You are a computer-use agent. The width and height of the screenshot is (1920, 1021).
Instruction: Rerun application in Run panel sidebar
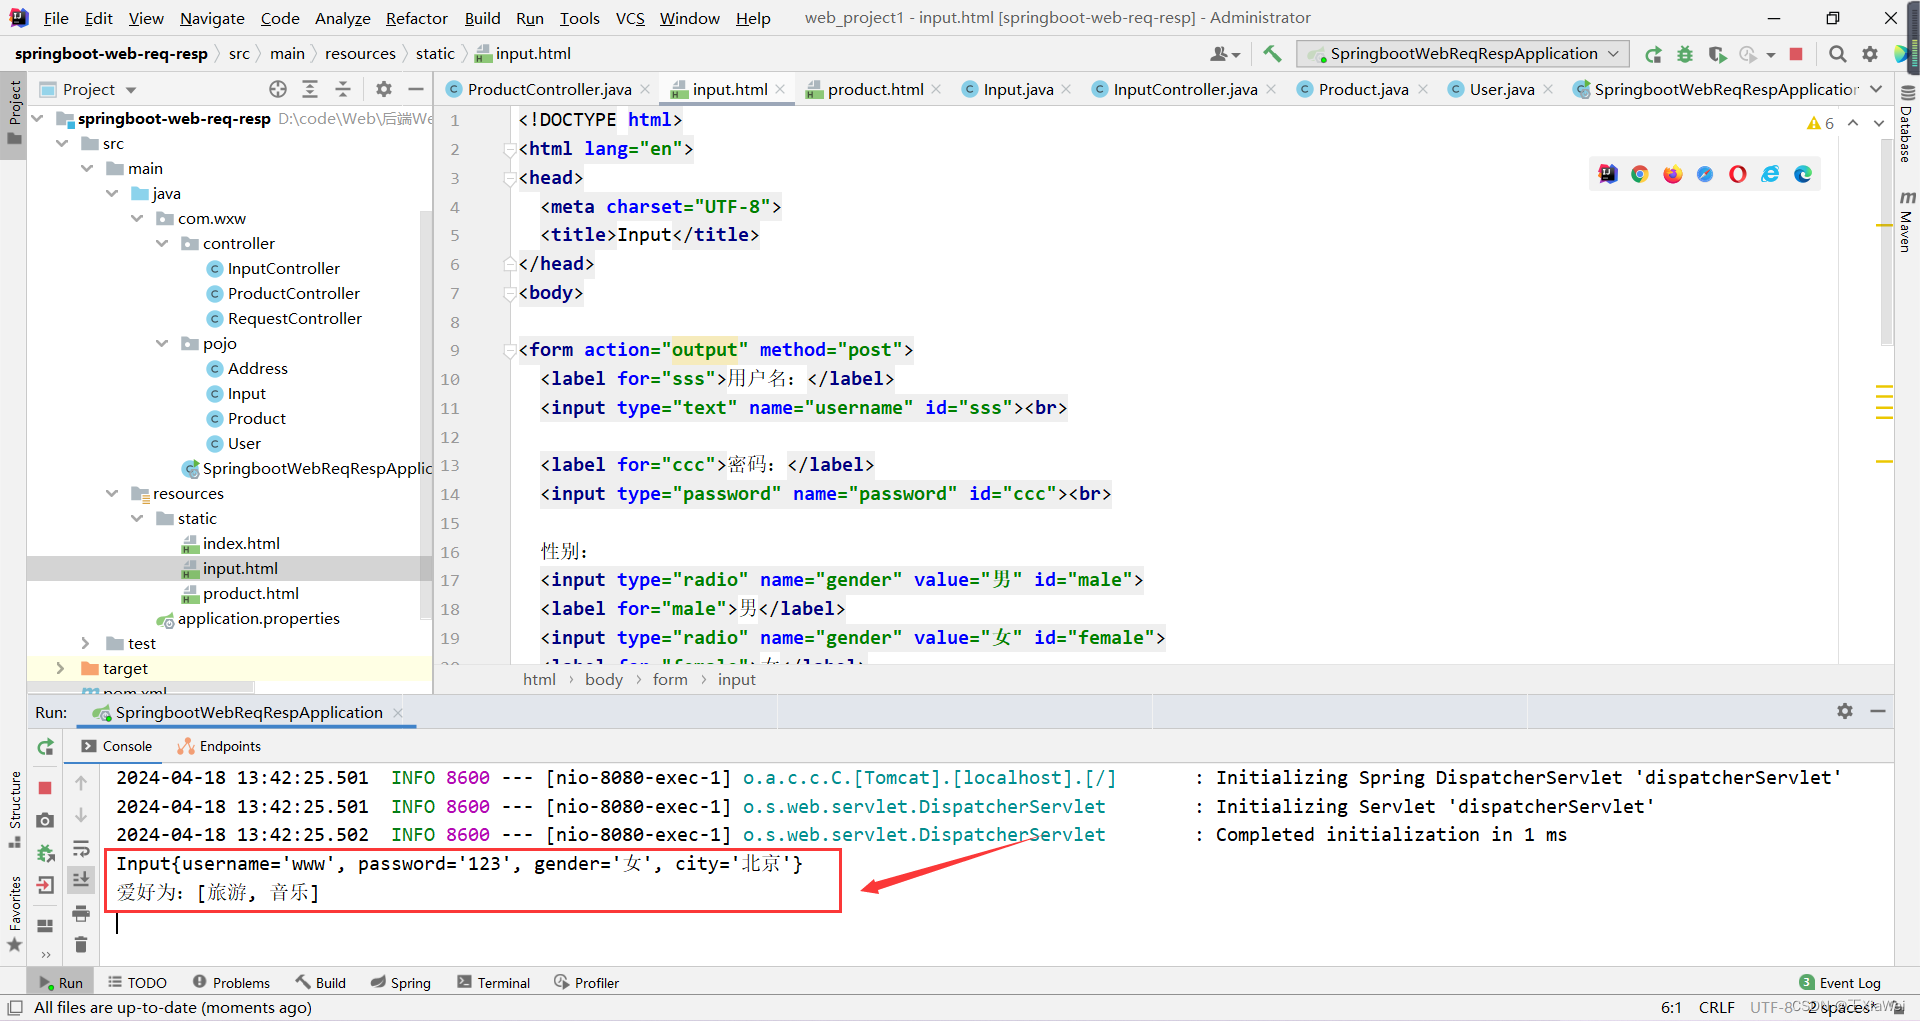pos(45,747)
